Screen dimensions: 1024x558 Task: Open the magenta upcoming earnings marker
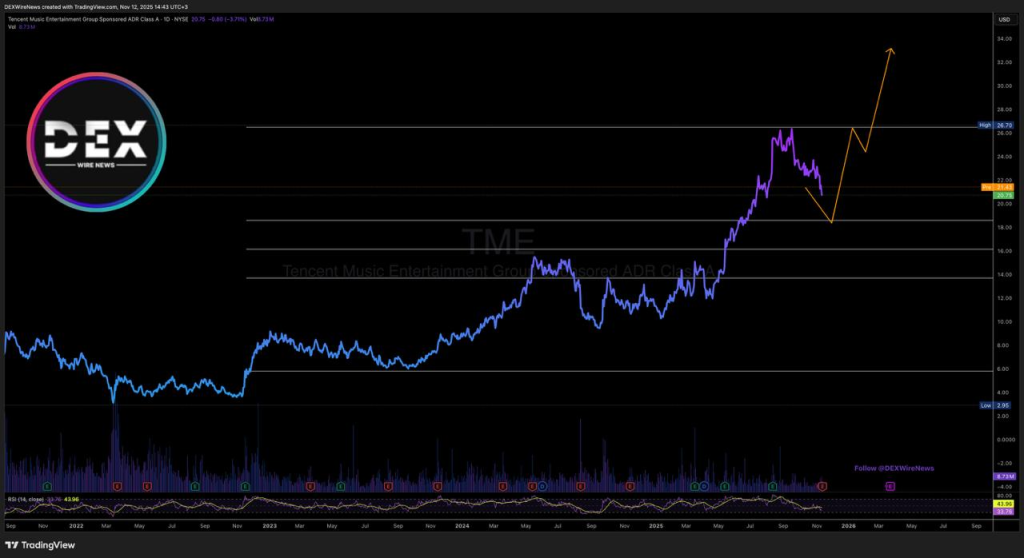click(889, 486)
